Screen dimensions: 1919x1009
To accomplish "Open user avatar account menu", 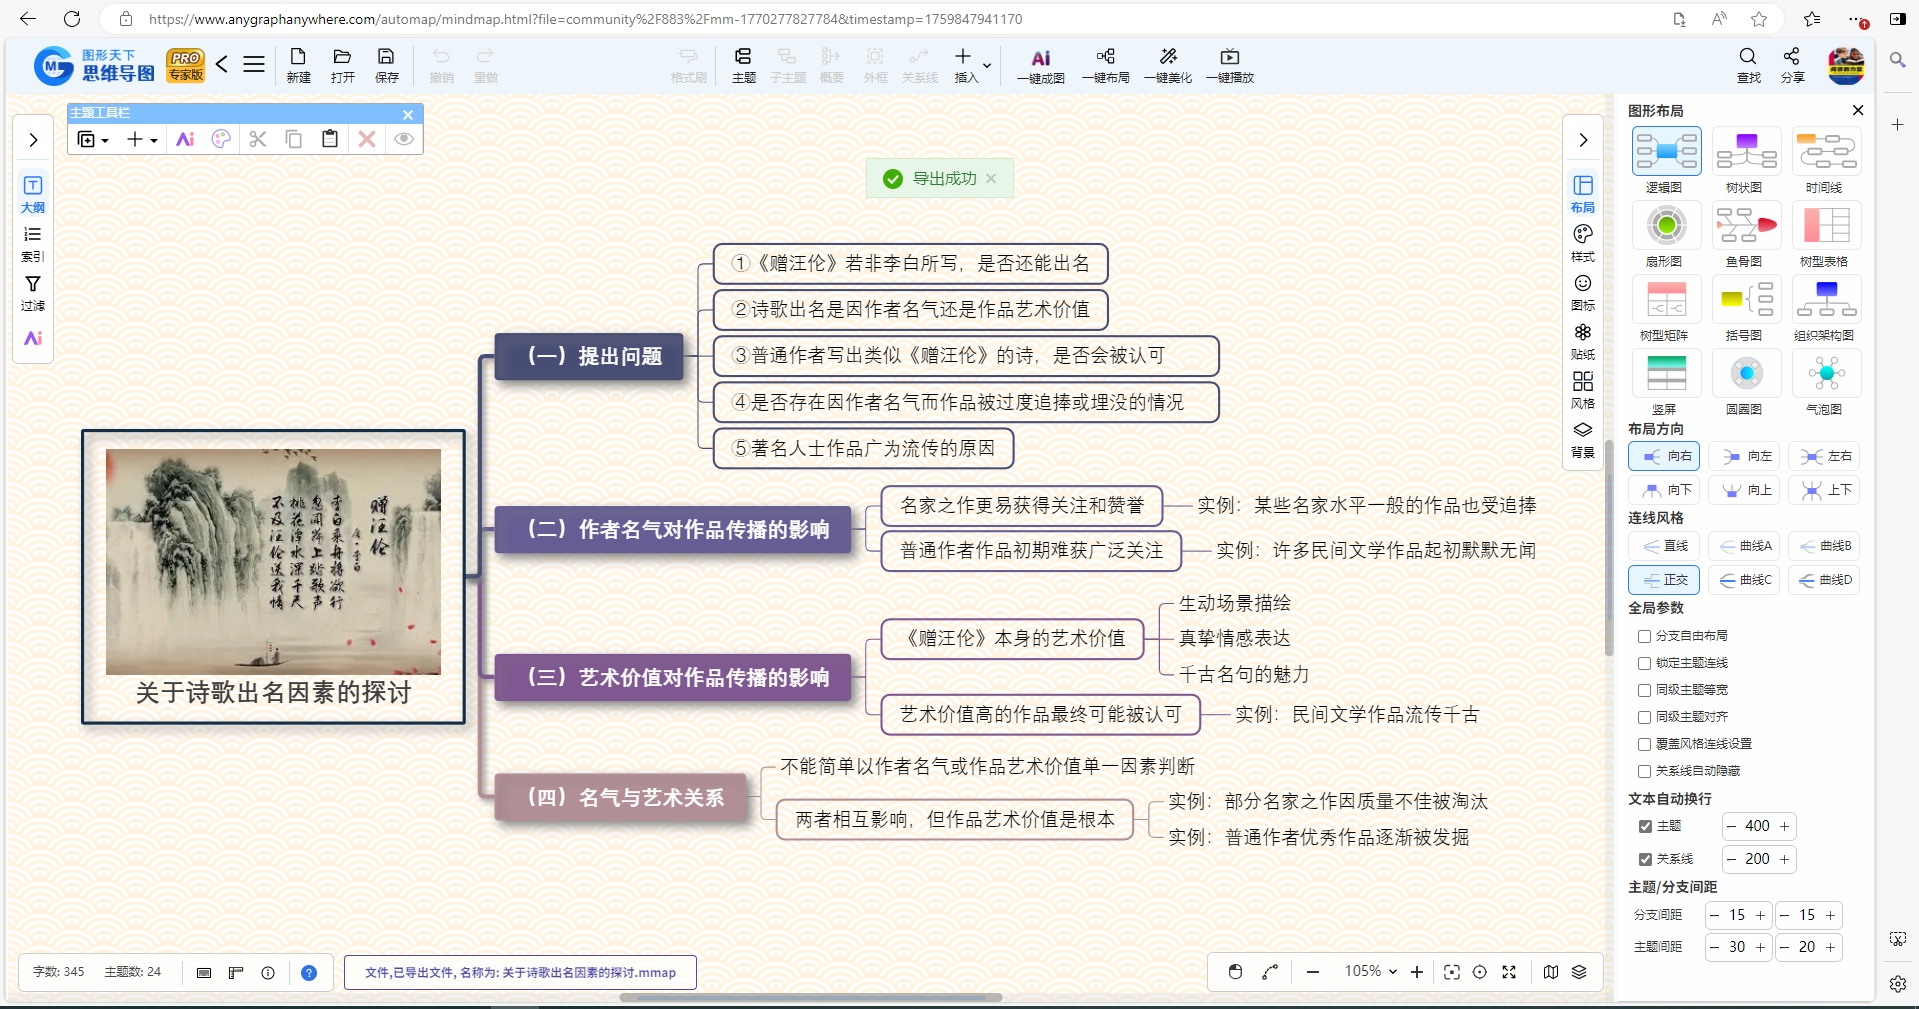I will tap(1846, 65).
